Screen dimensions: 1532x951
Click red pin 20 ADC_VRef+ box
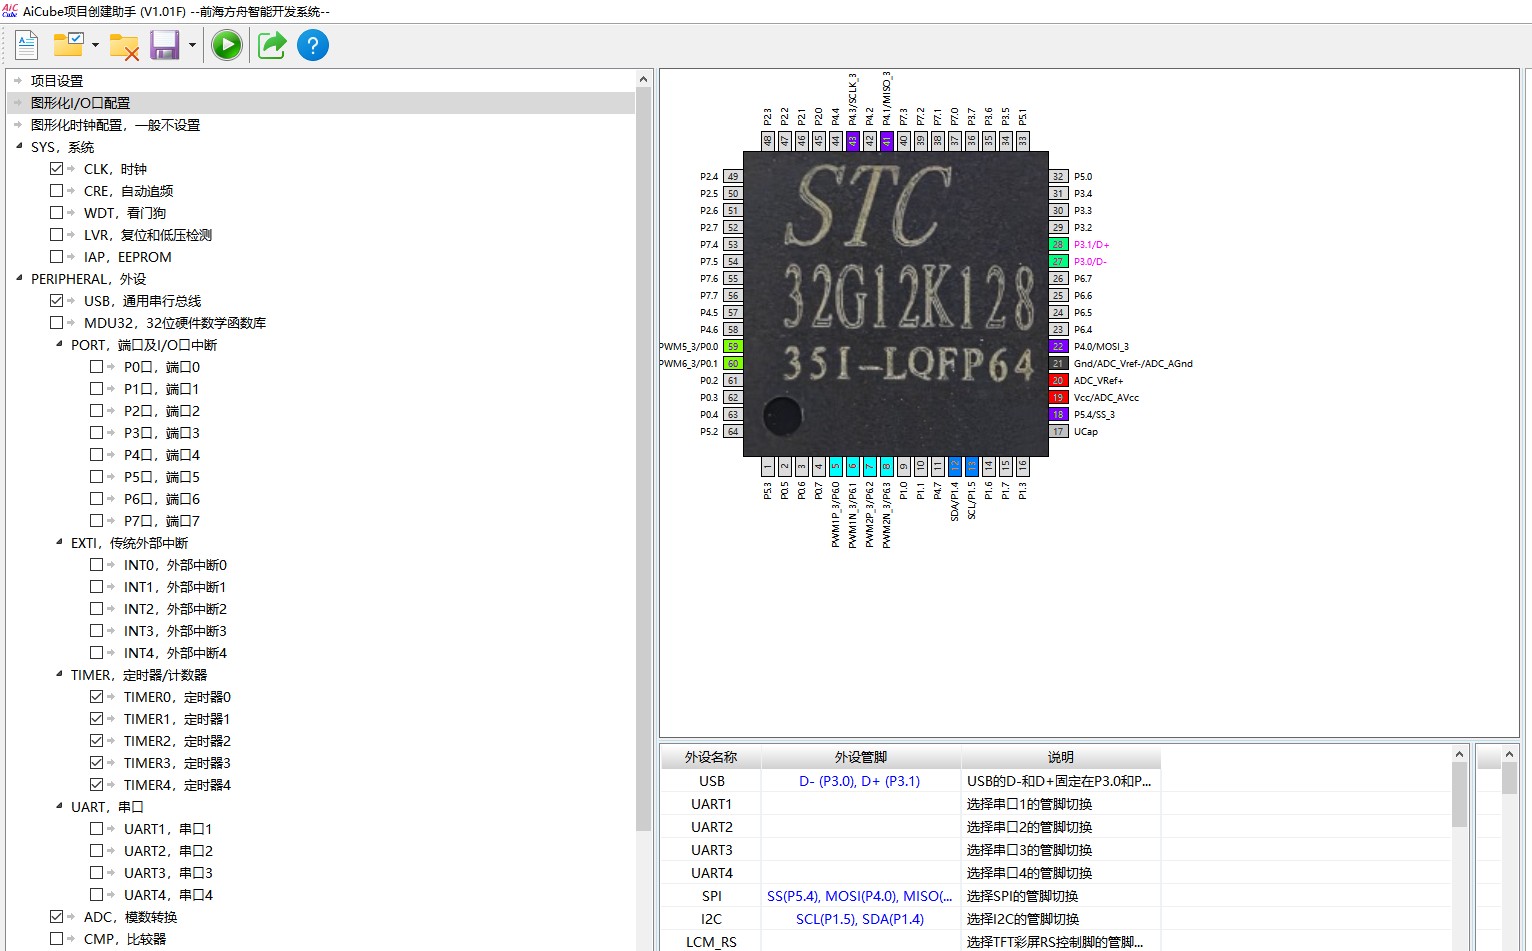[1058, 381]
